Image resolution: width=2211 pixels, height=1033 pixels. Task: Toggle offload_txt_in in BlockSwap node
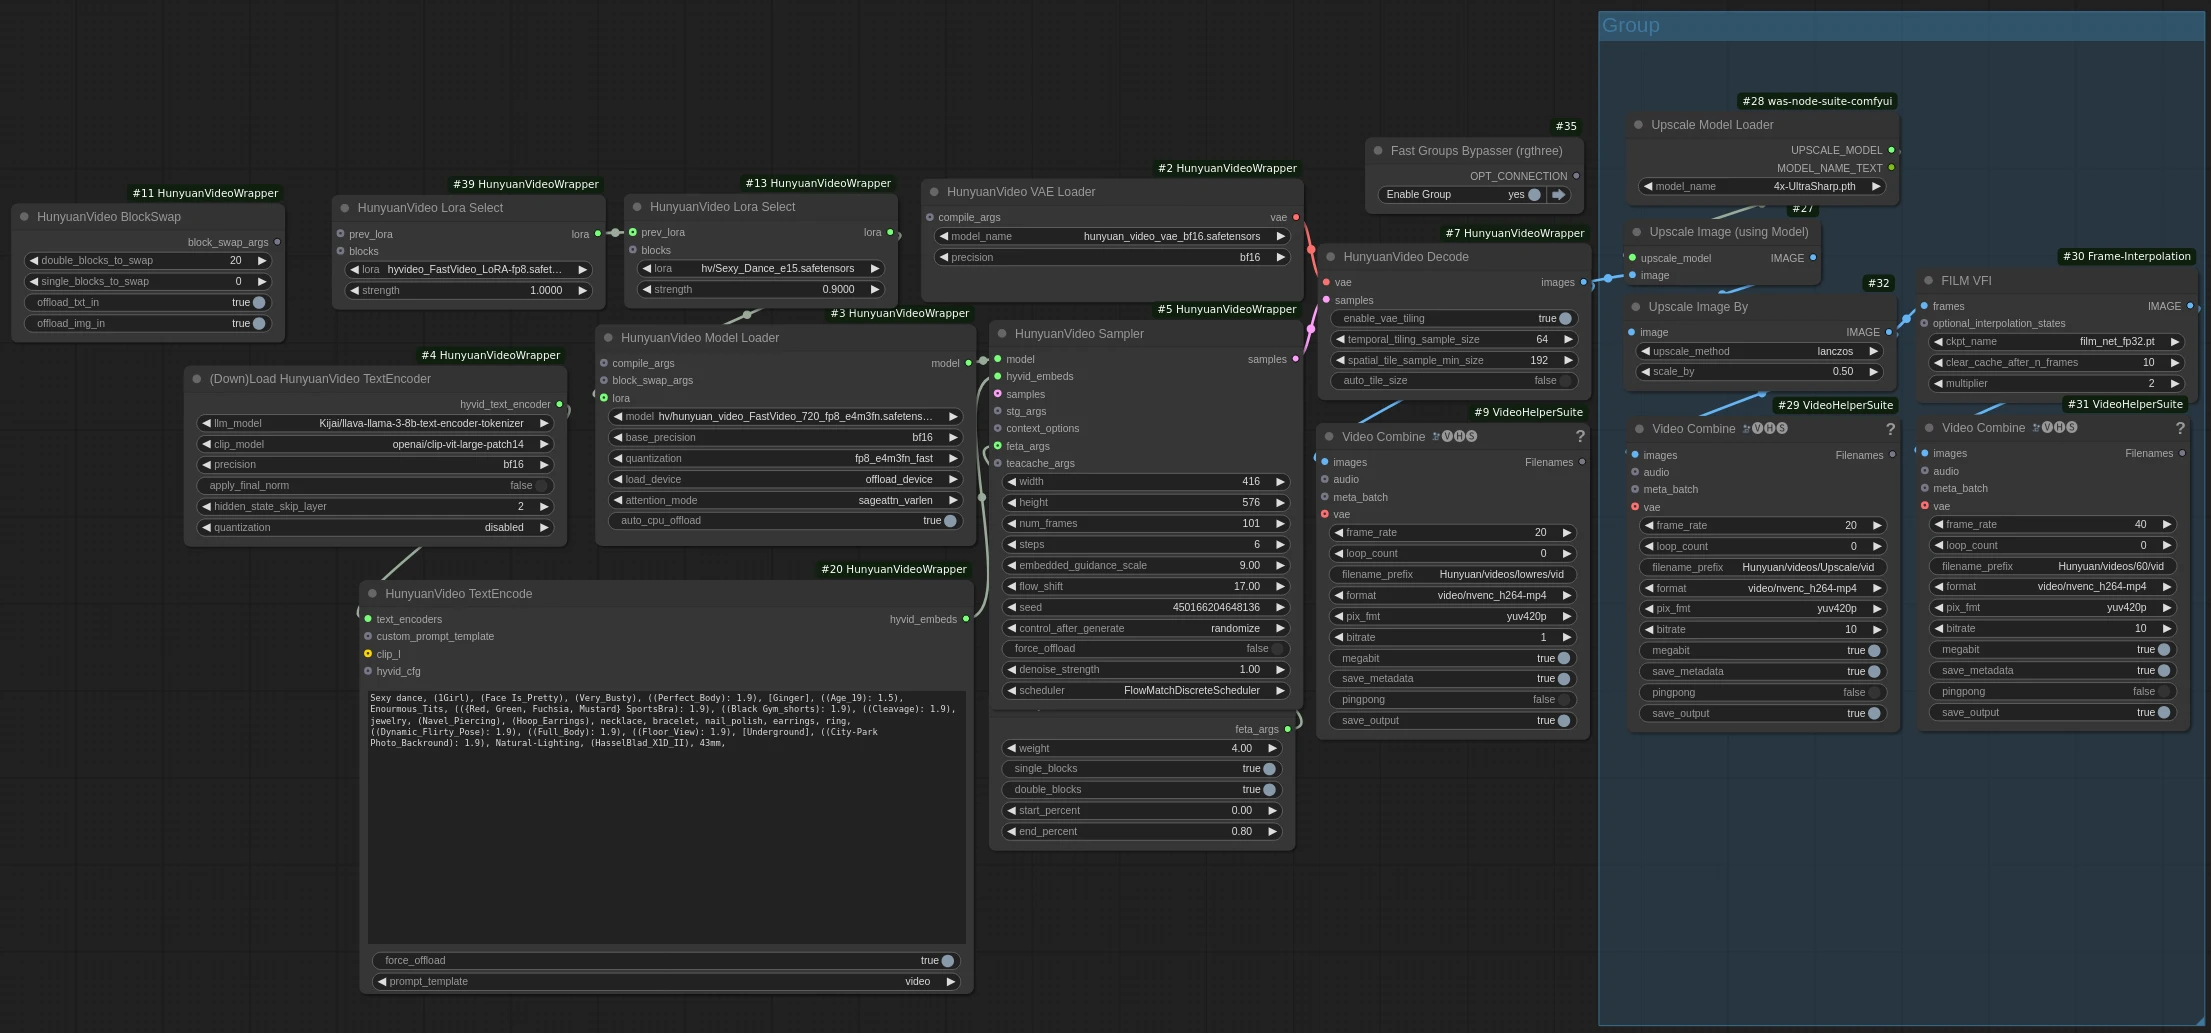coord(258,303)
